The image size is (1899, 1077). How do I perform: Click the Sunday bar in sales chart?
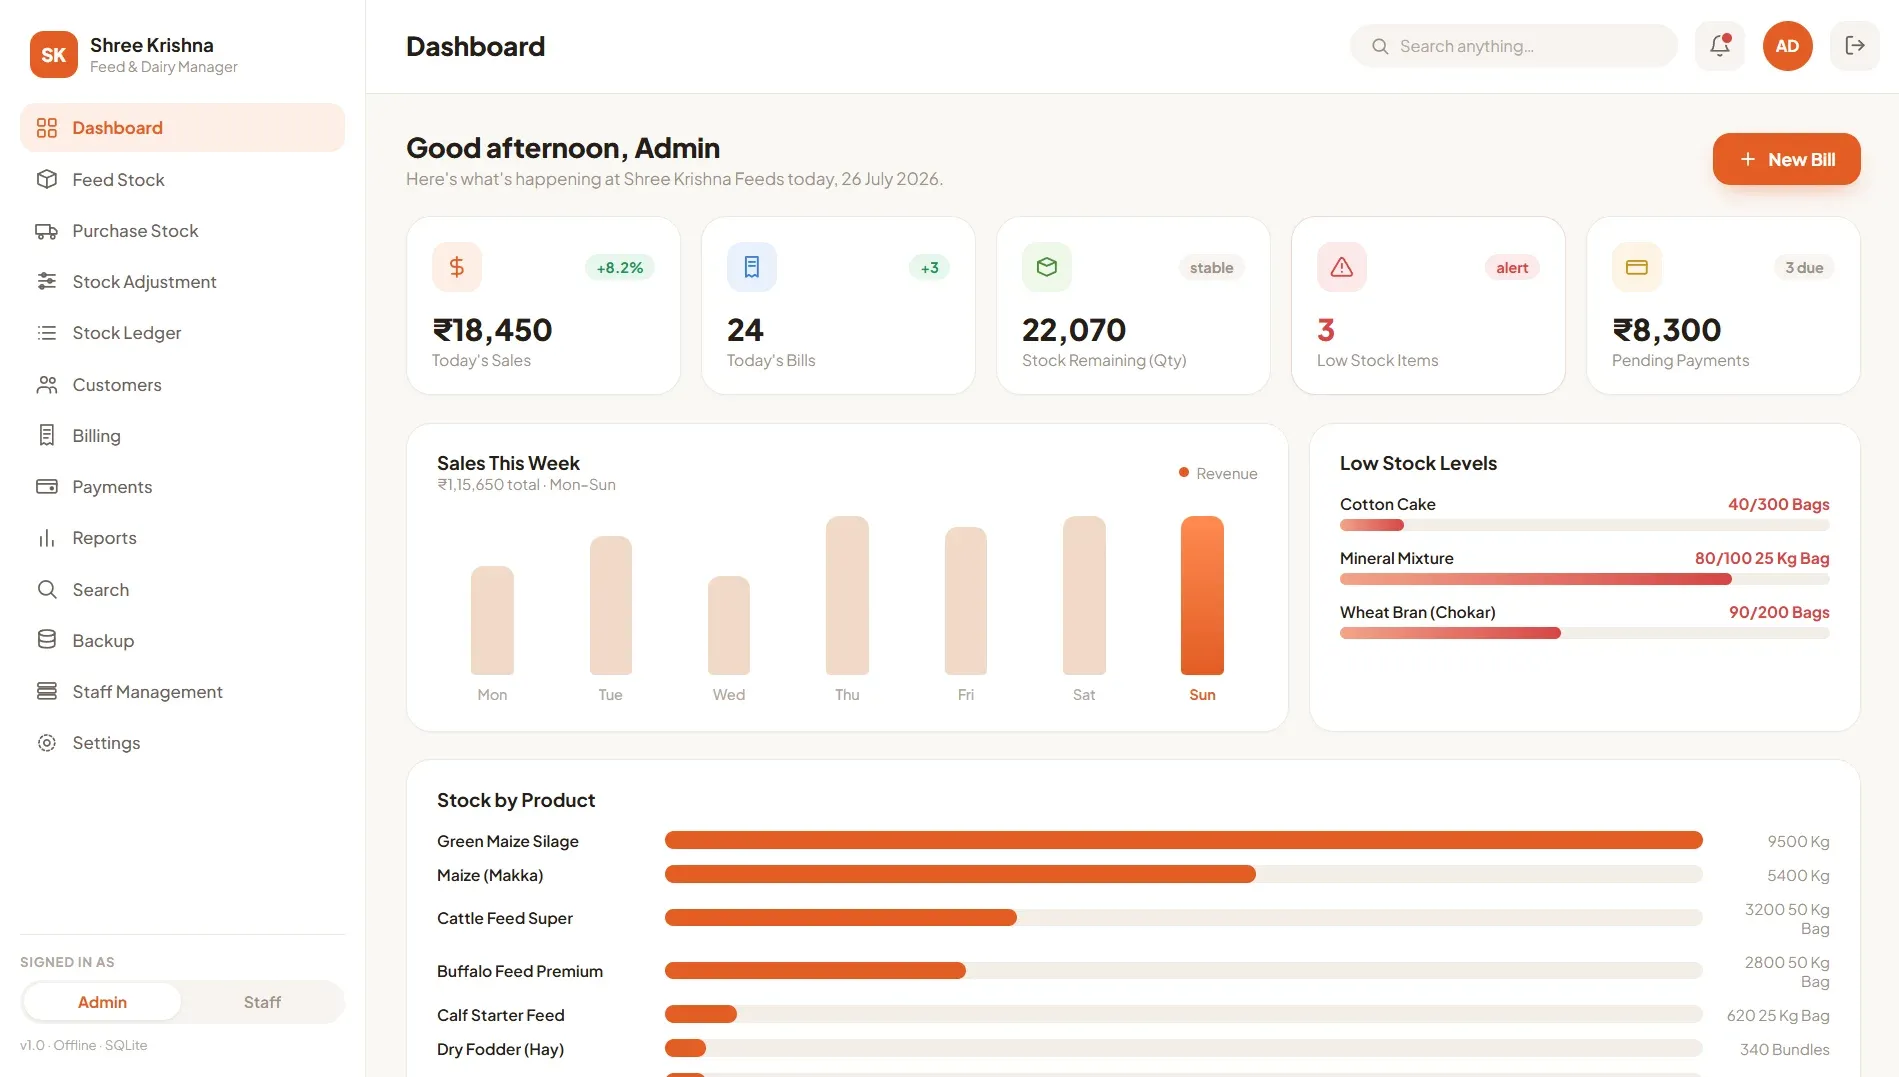tap(1202, 595)
